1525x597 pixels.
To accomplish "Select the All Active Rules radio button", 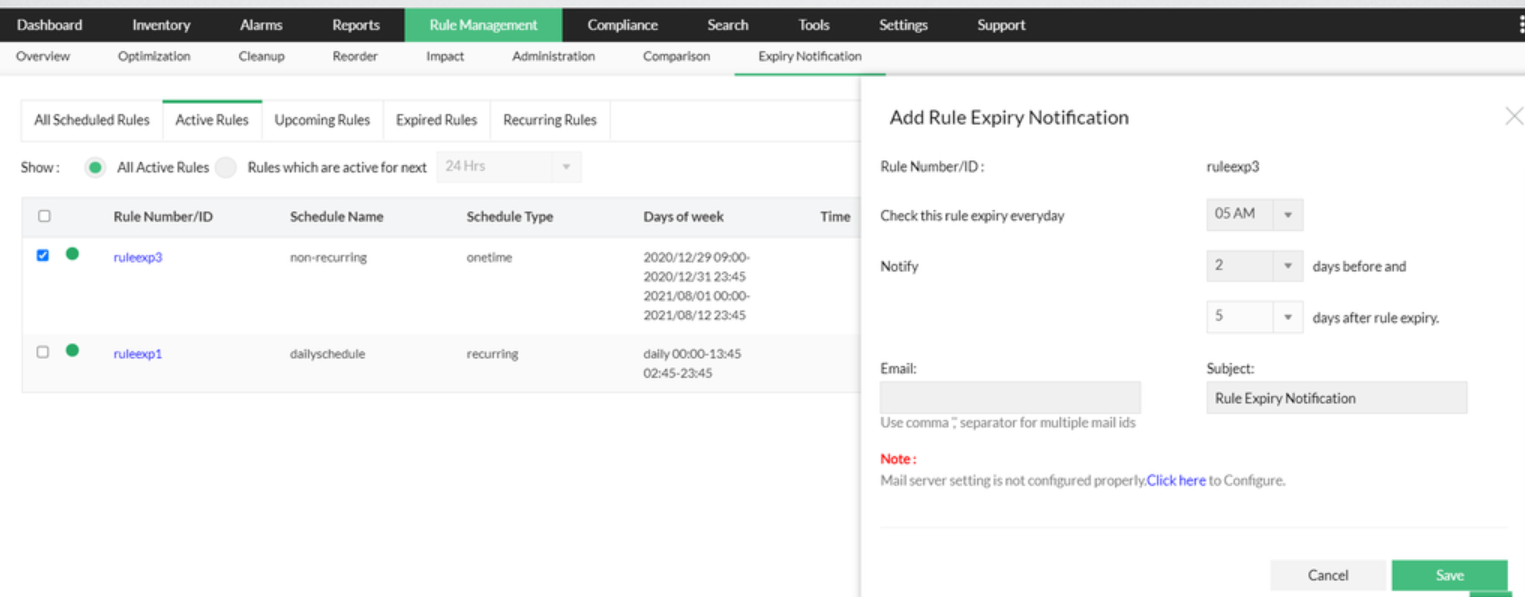I will (95, 168).
